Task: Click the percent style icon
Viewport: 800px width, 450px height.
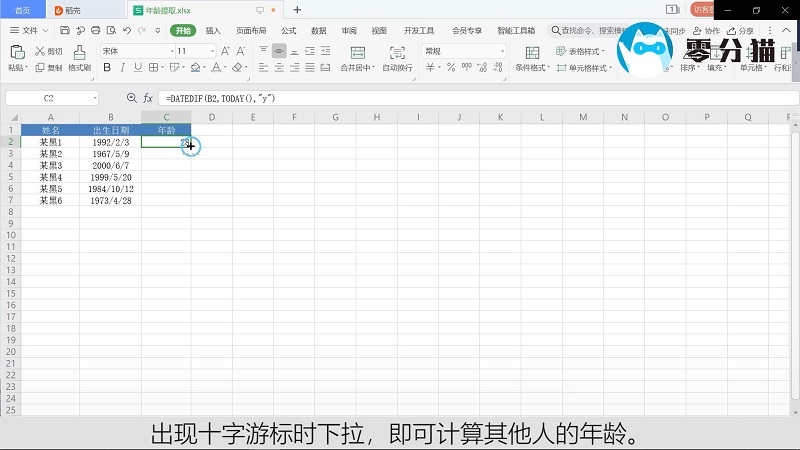Action: pos(451,67)
